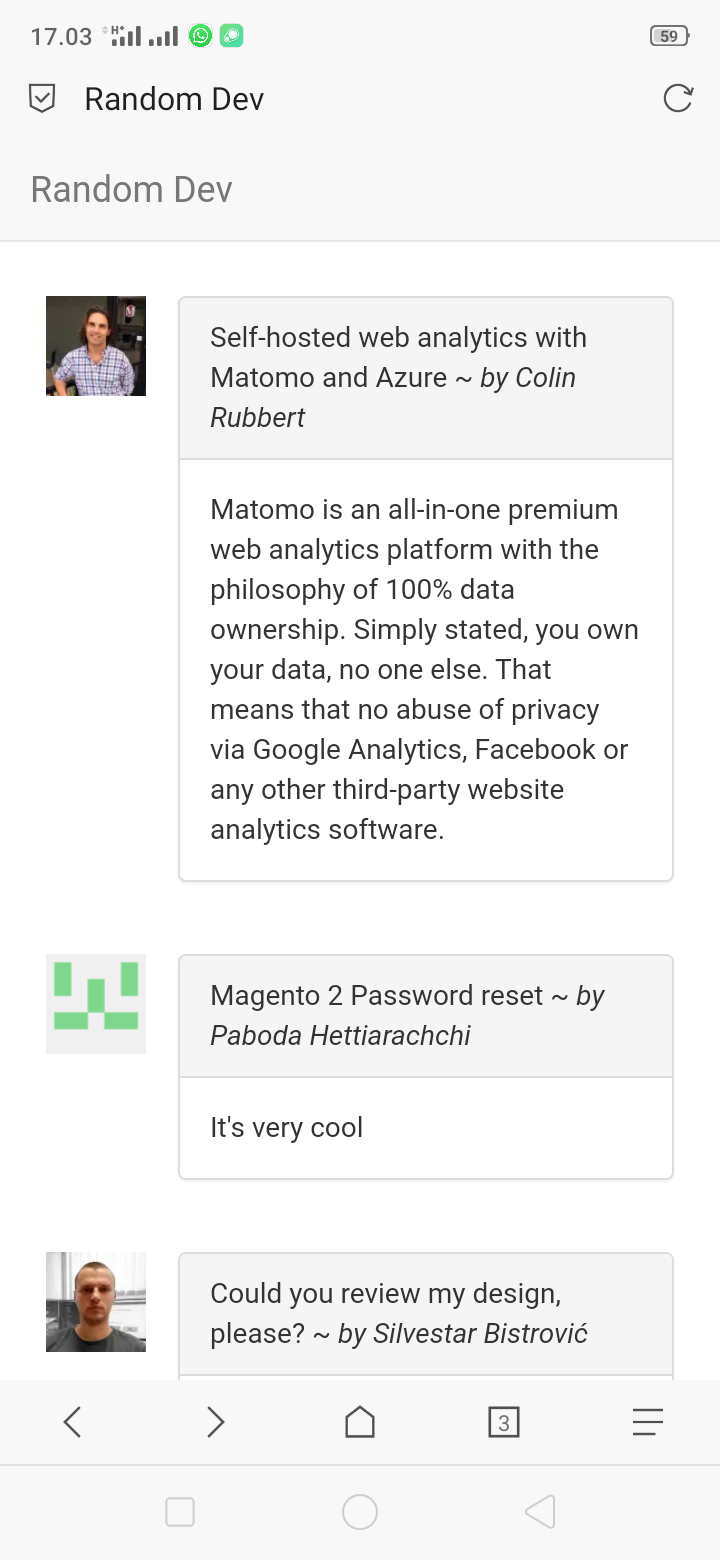Open Silvestar Bistrović's avatar photo
The width and height of the screenshot is (720, 1560).
tap(96, 1302)
